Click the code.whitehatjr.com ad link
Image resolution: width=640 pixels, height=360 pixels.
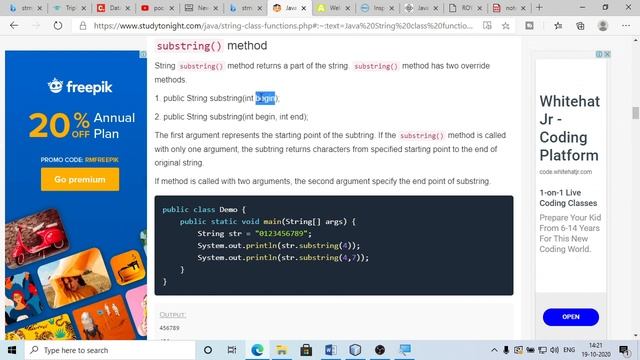[x=565, y=172]
